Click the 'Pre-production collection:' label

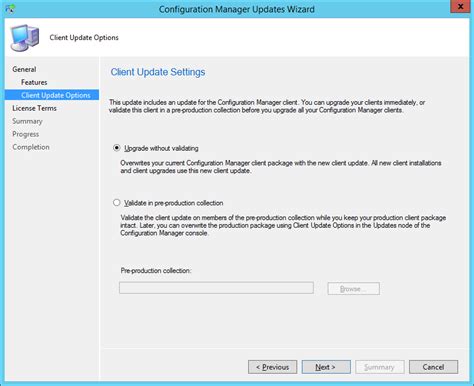156,271
